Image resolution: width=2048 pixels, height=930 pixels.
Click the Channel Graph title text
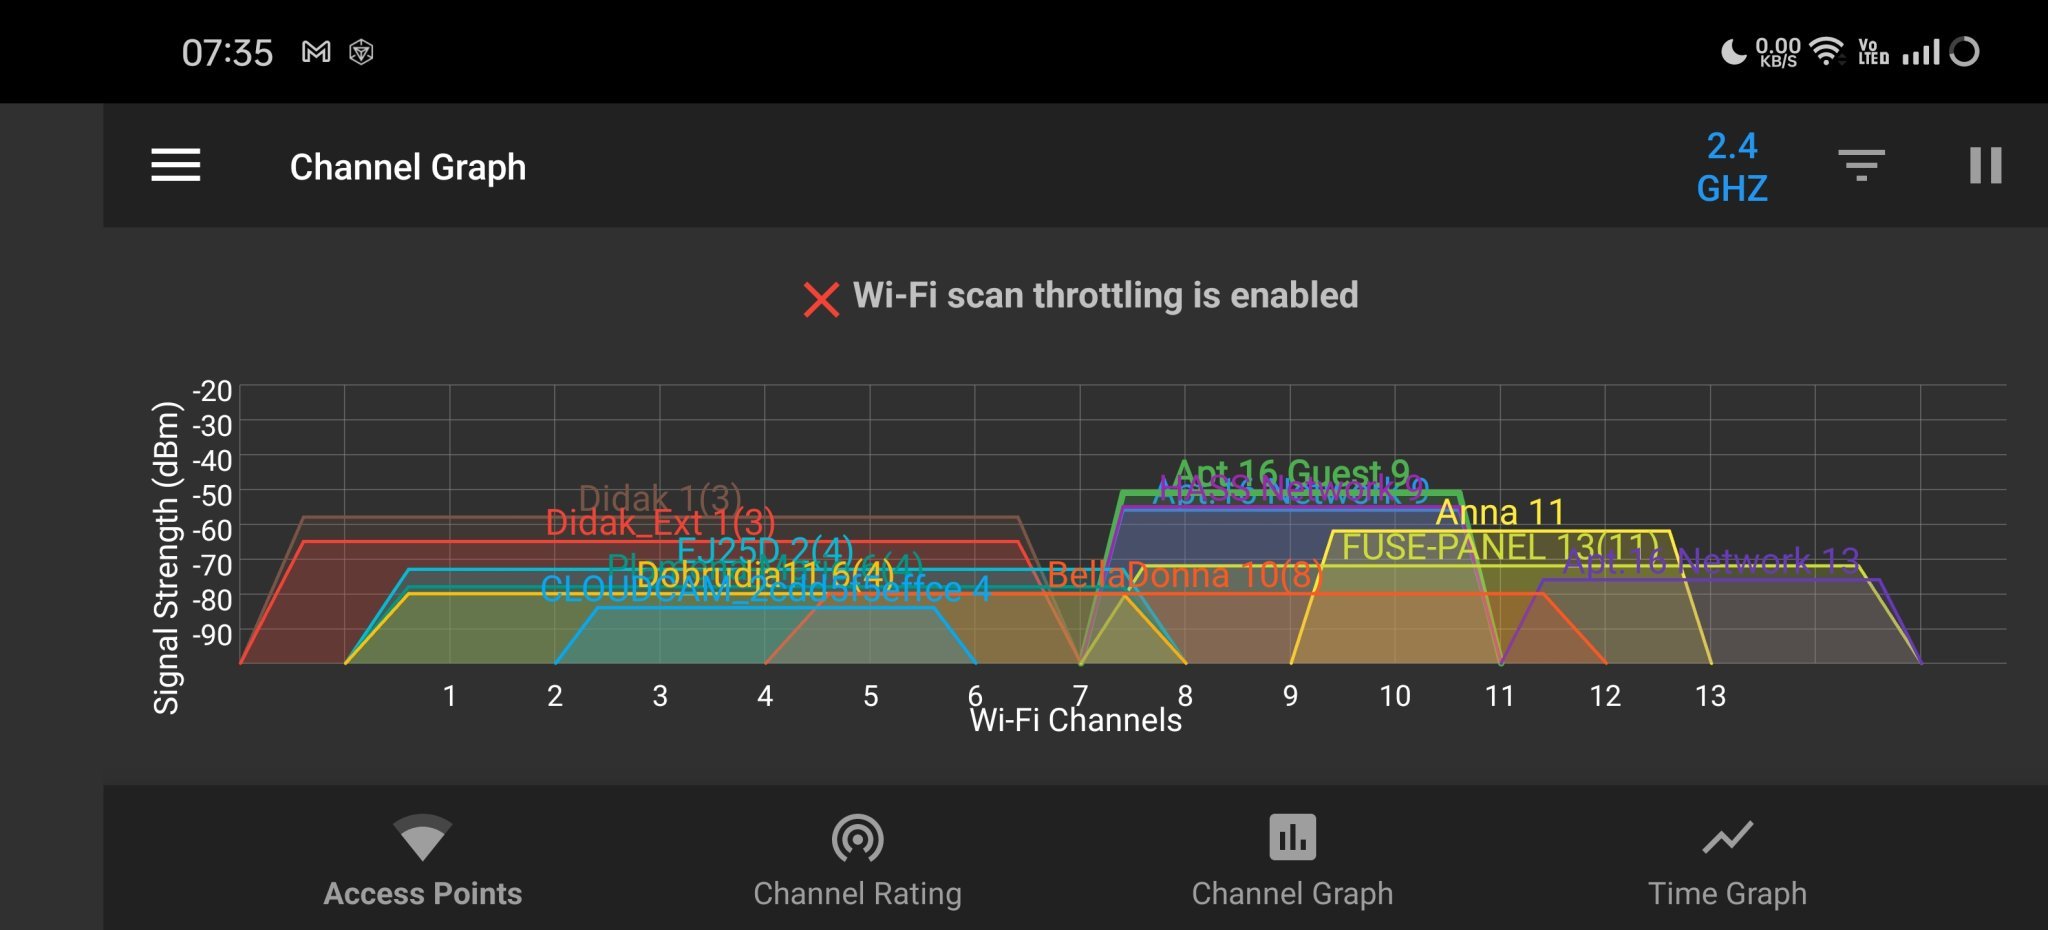tap(408, 167)
